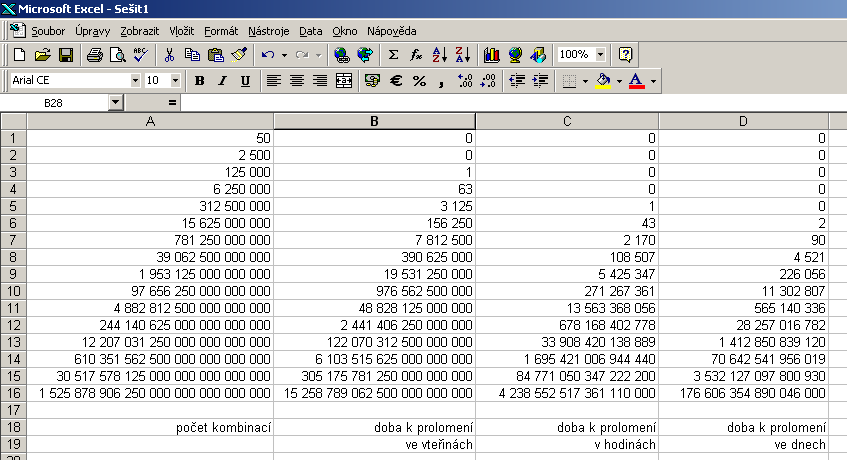Open the Vložit menu

182,31
